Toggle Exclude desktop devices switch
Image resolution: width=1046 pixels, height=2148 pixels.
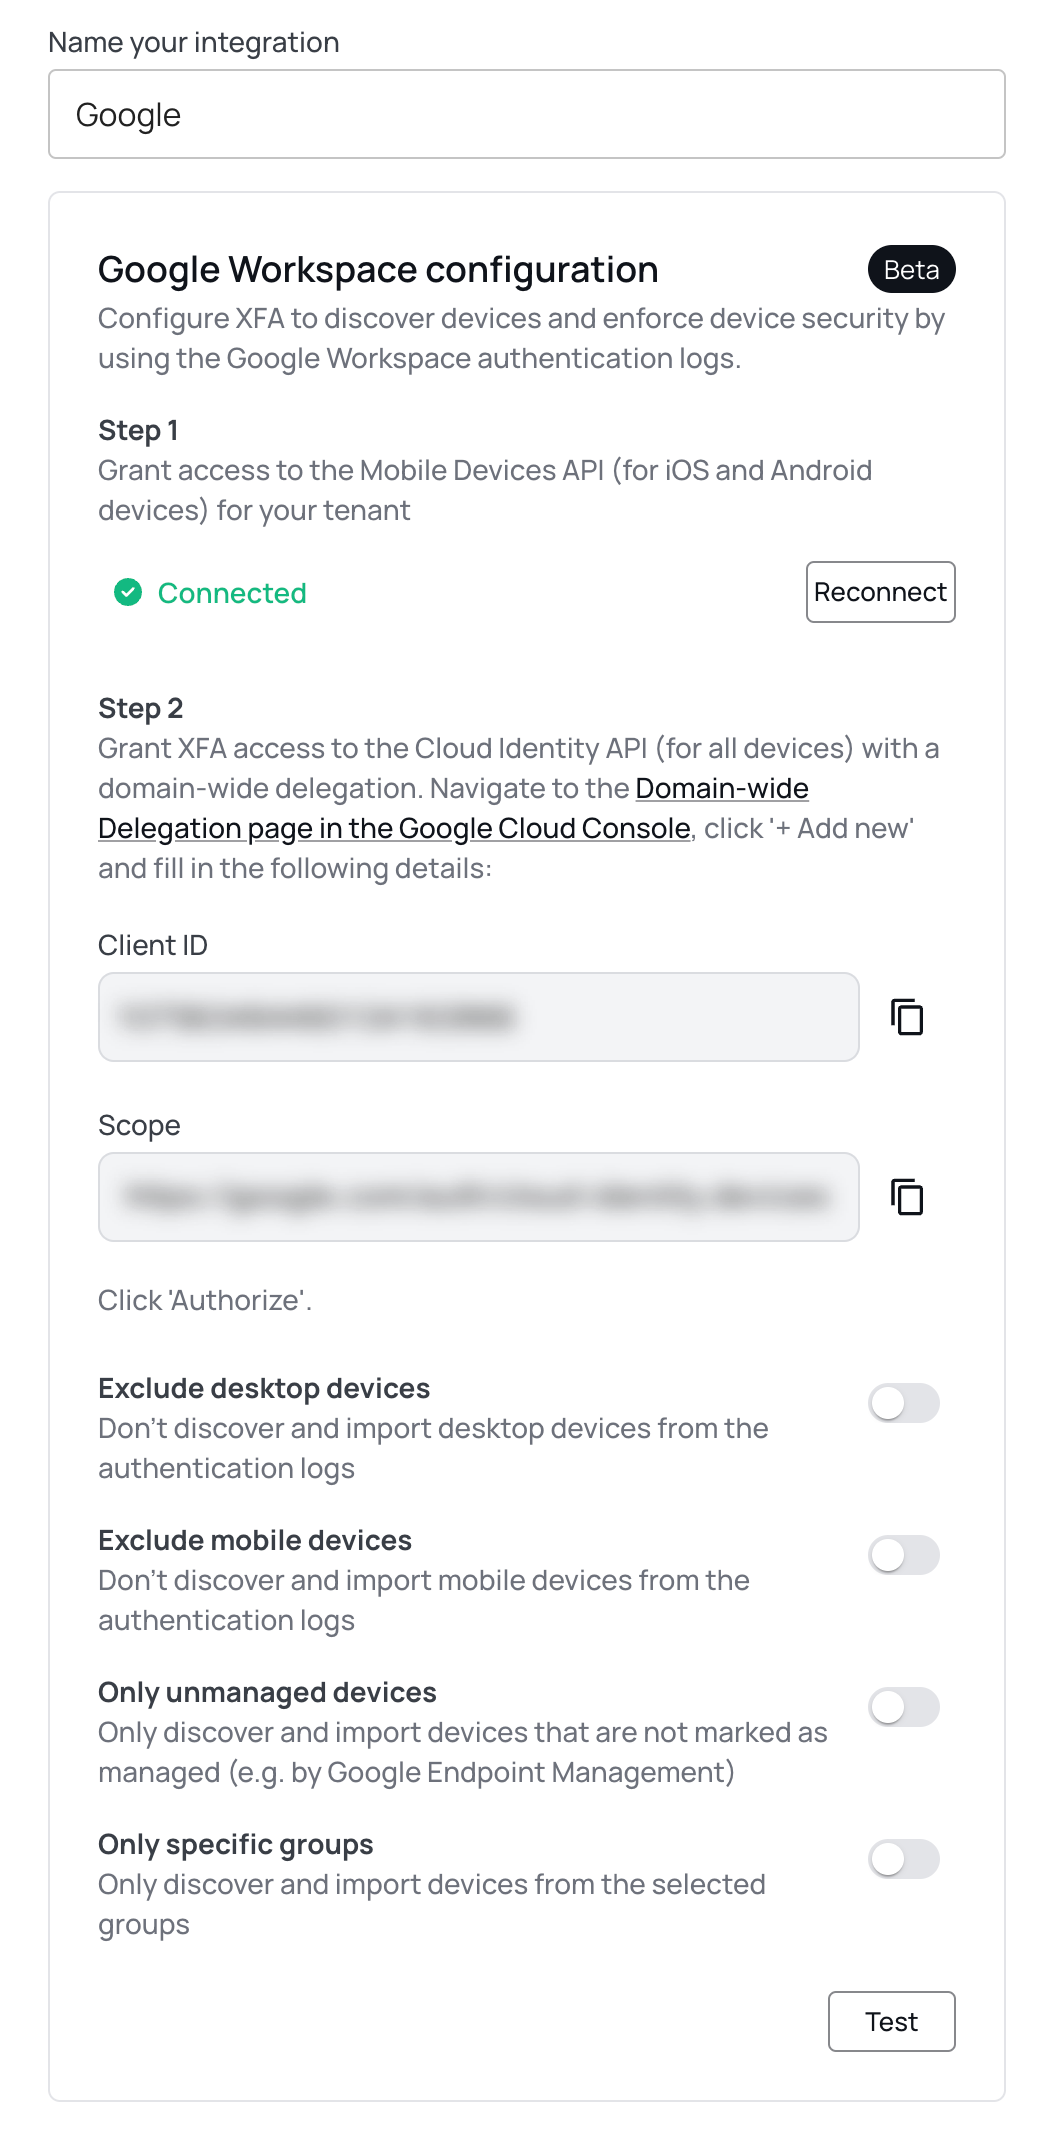[904, 1403]
